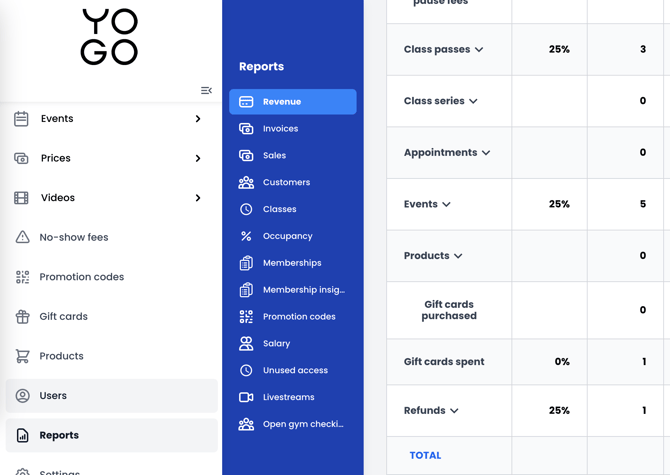The image size is (670, 475).
Task: Expand the Events submenu arrow in the sidebar
Action: 198,119
